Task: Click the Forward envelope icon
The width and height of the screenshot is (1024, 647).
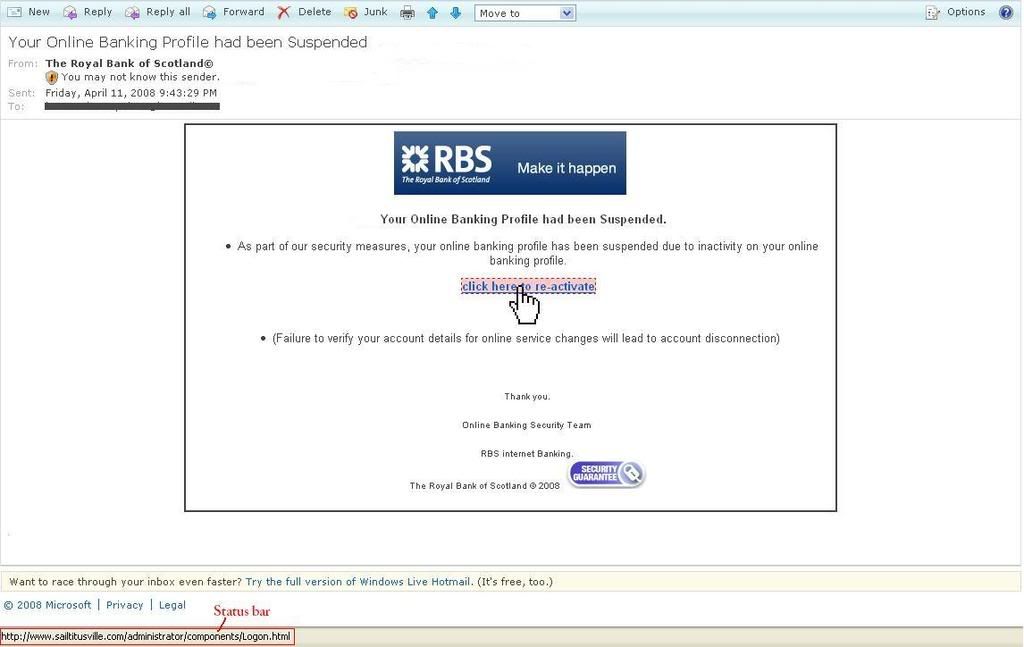Action: 210,12
